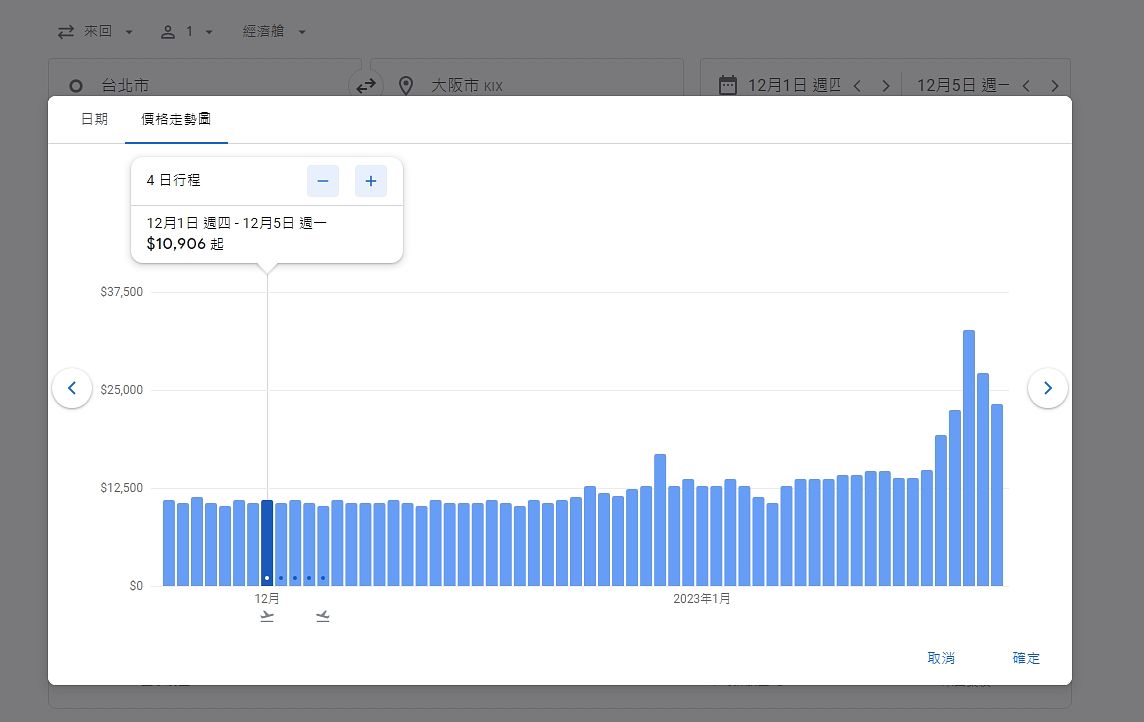Image resolution: width=1144 pixels, height=722 pixels.
Task: Select the 價格走勢圖 tab
Action: click(x=176, y=119)
